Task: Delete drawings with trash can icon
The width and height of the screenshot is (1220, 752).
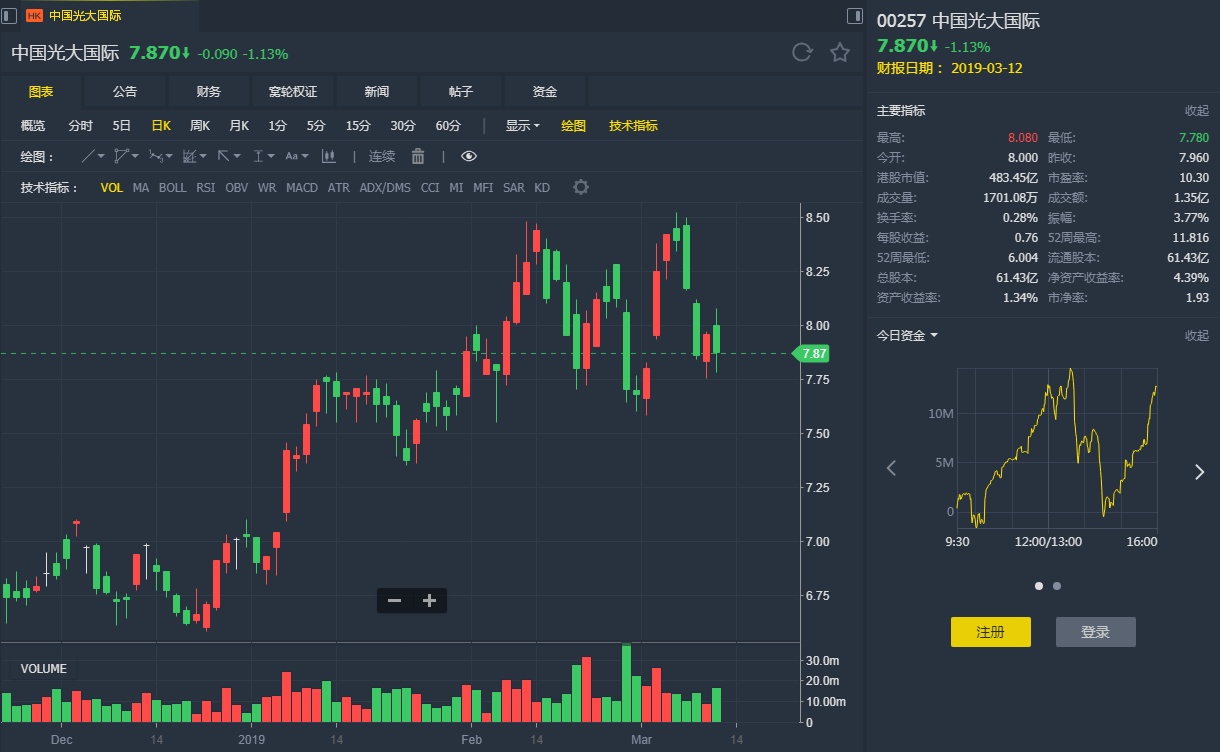Action: click(x=418, y=156)
